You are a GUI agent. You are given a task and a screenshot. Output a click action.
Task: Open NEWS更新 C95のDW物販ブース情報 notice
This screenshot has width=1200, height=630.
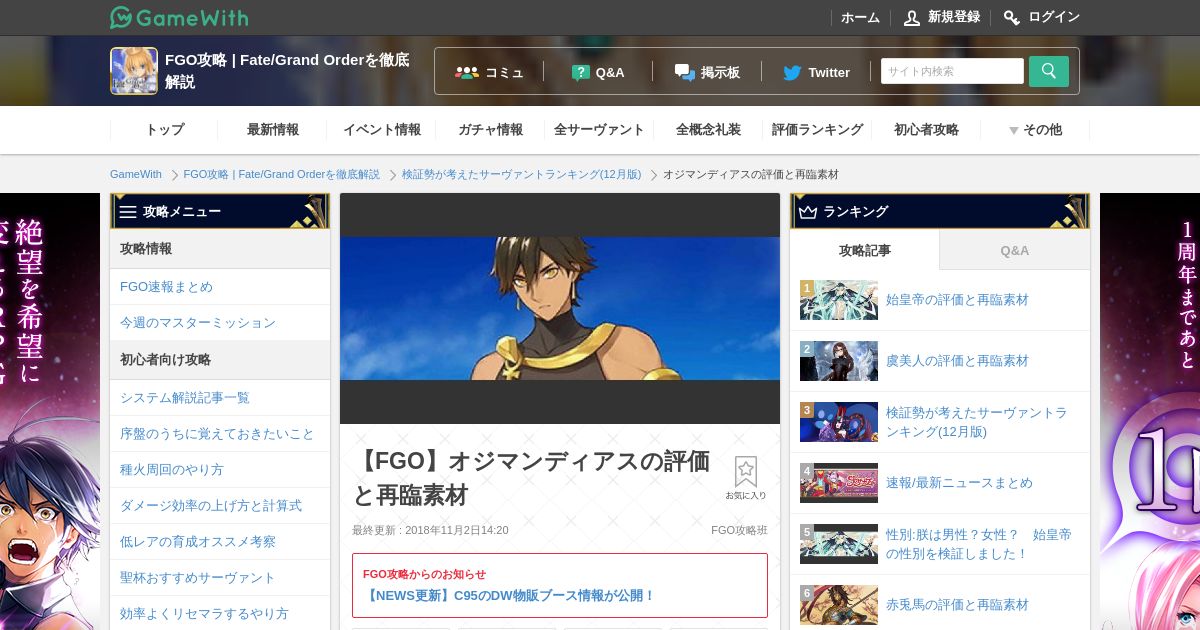[x=511, y=595]
